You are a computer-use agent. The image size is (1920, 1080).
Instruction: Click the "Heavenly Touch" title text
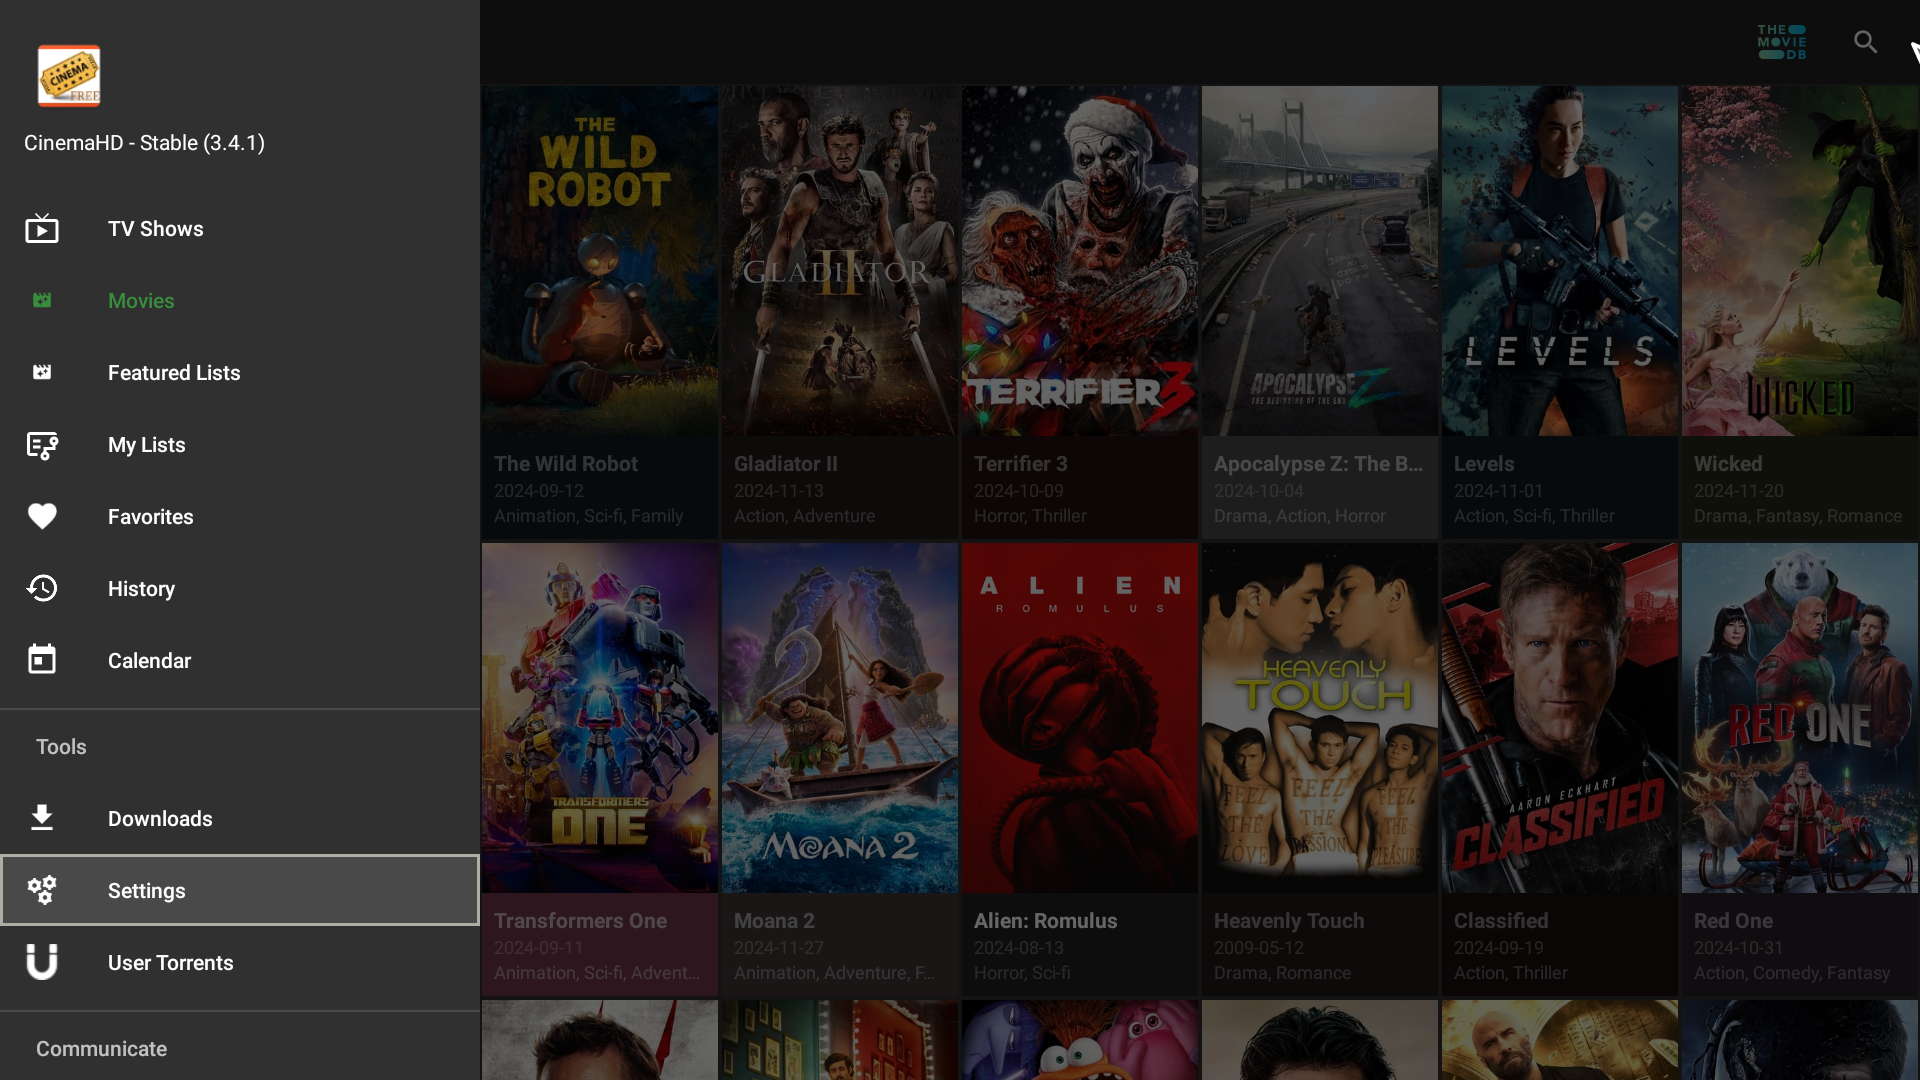pyautogui.click(x=1289, y=921)
